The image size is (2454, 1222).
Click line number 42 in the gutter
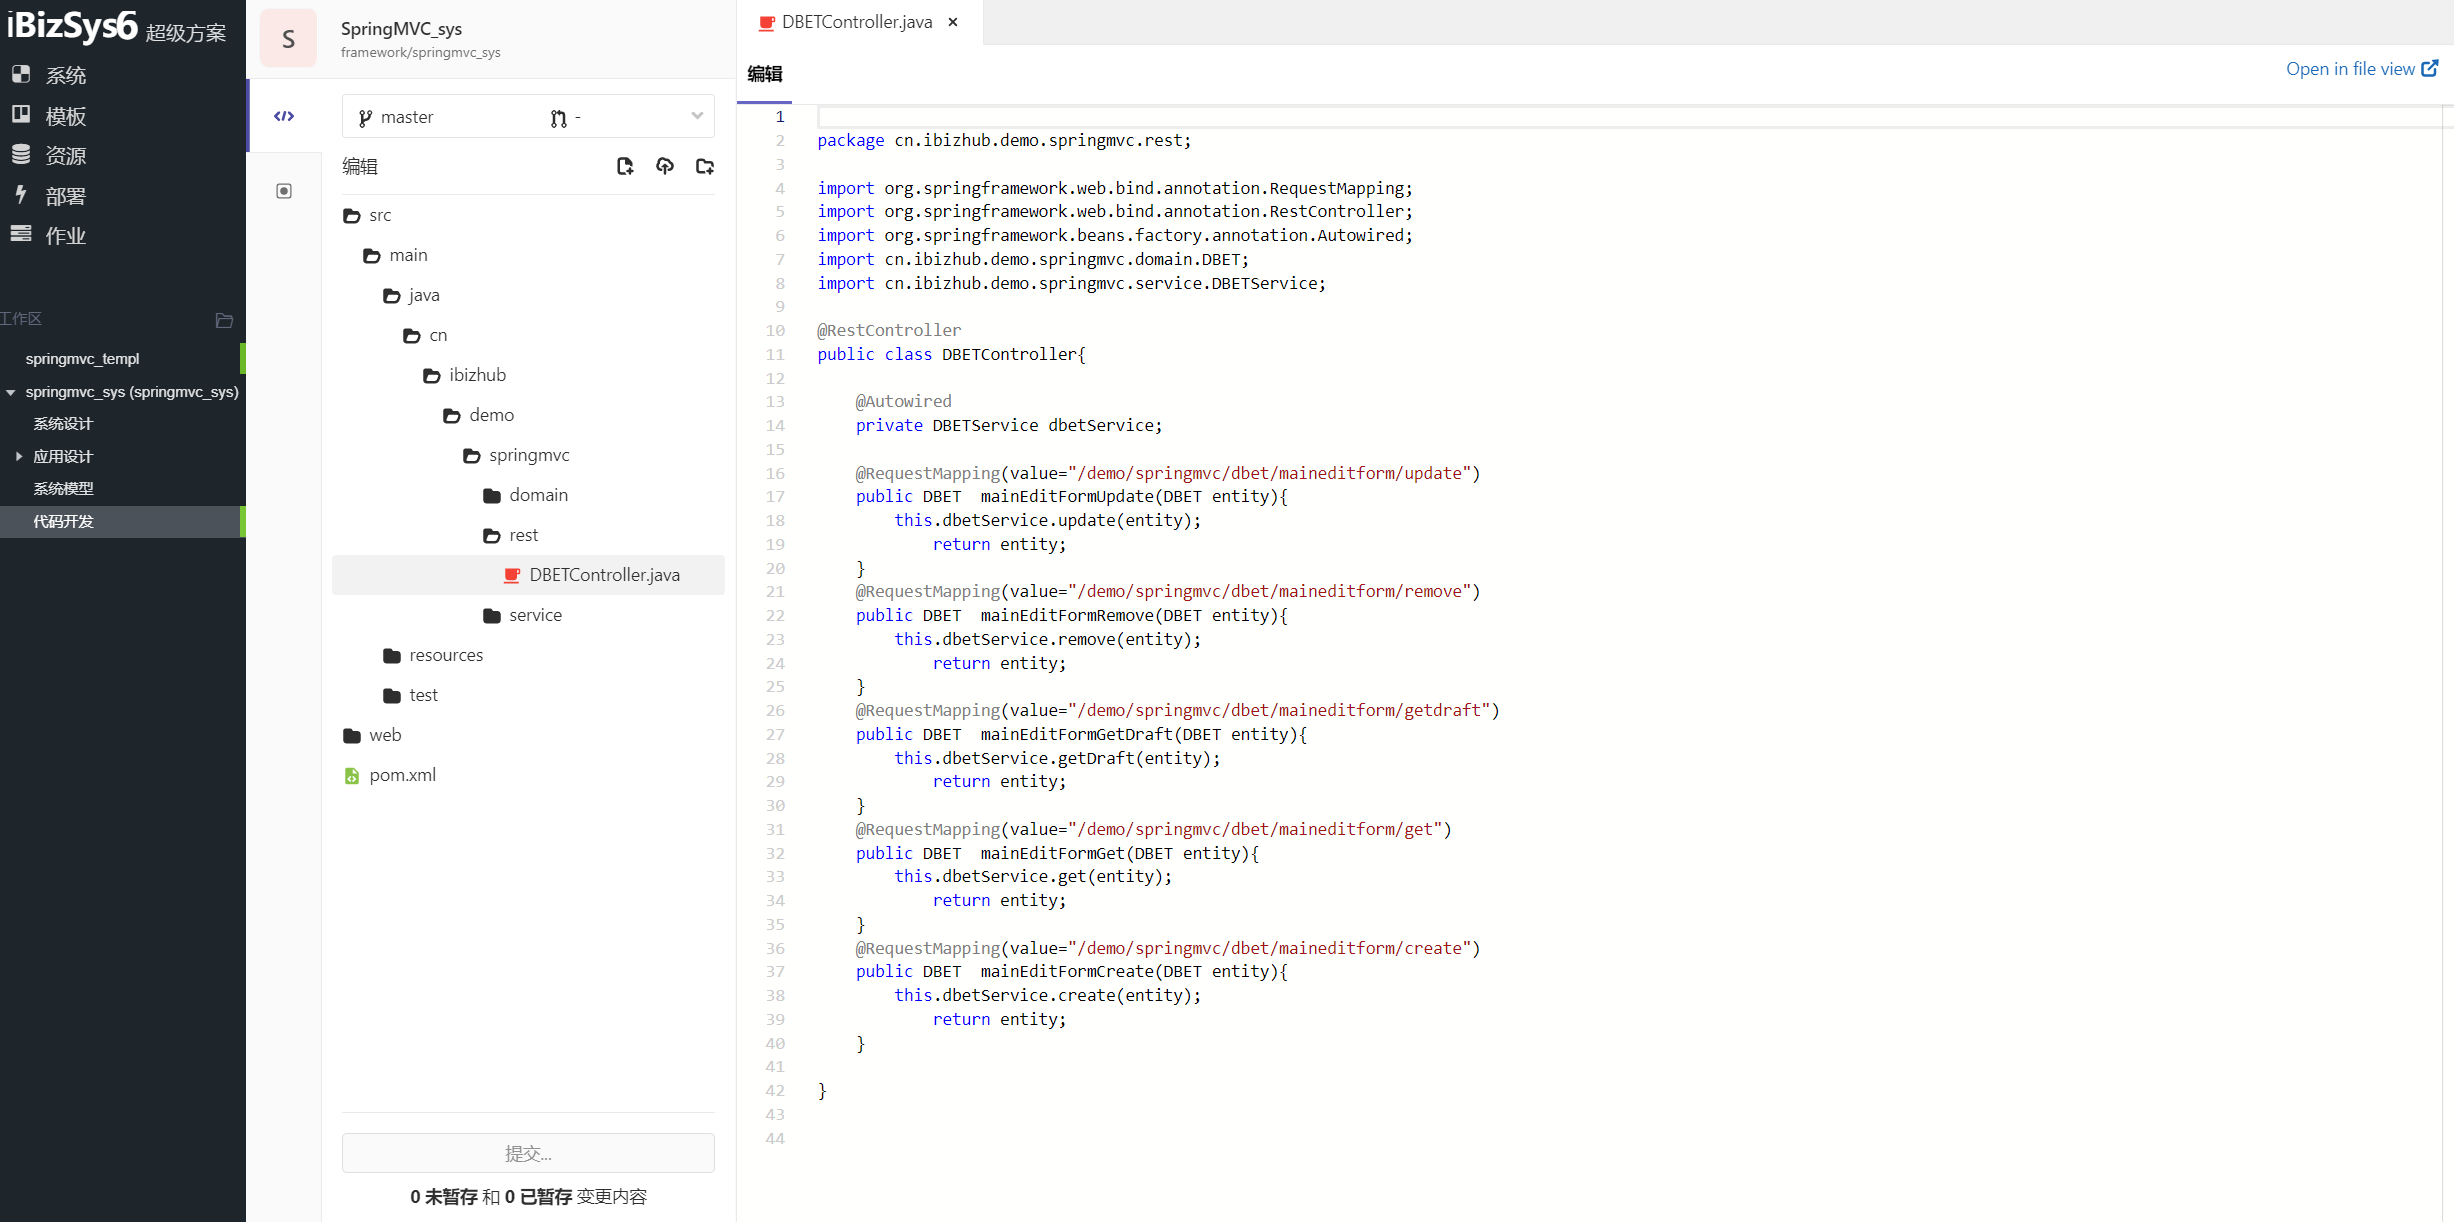pos(775,1090)
